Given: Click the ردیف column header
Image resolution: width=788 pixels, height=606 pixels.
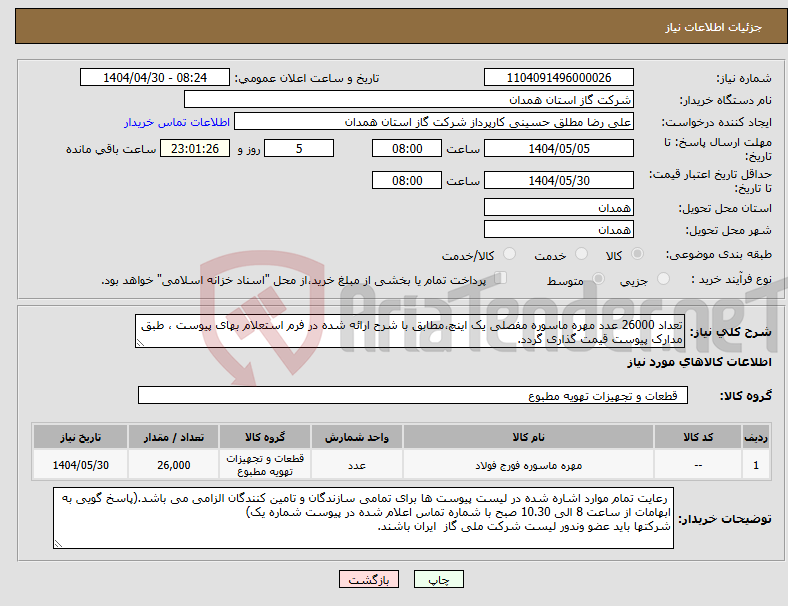Looking at the screenshot, I should 756,437.
